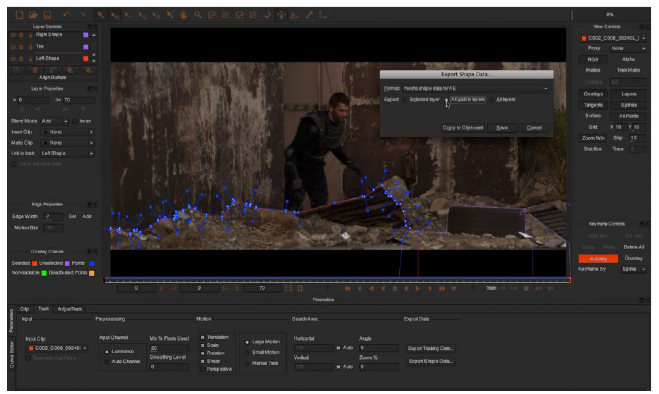The image size is (659, 394).
Task: Click the Align Surface button
Action: coord(53,77)
